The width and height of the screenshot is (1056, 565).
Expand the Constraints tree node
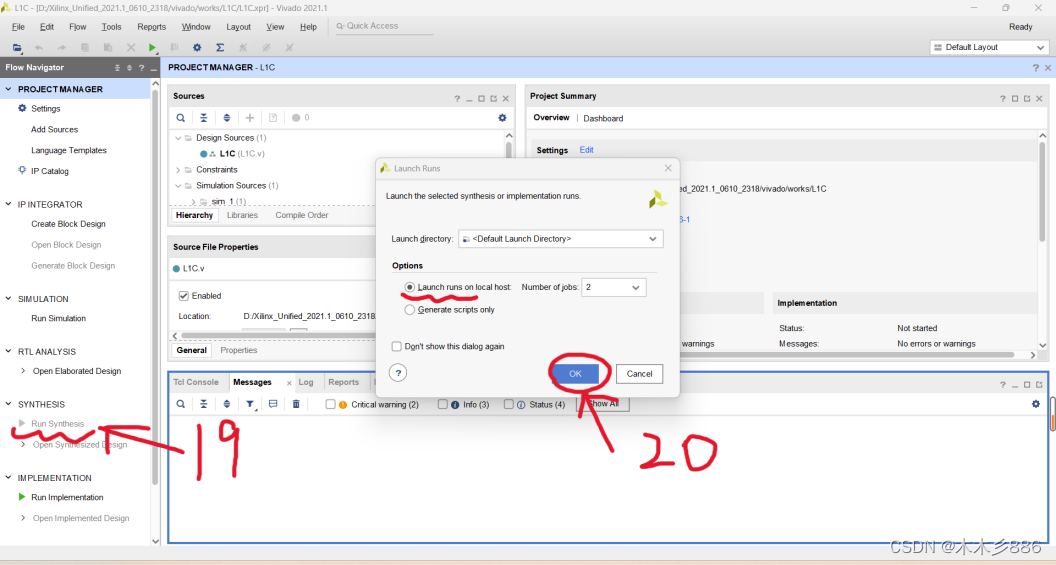coord(178,170)
